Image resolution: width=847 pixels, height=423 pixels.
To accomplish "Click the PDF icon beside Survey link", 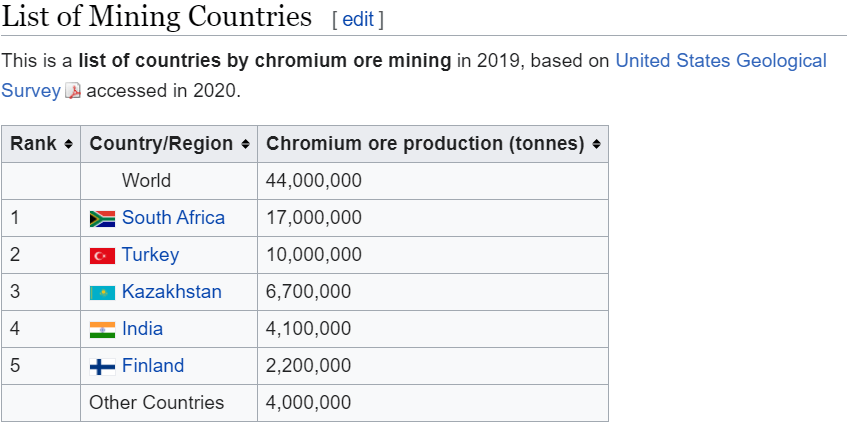I will (73, 91).
